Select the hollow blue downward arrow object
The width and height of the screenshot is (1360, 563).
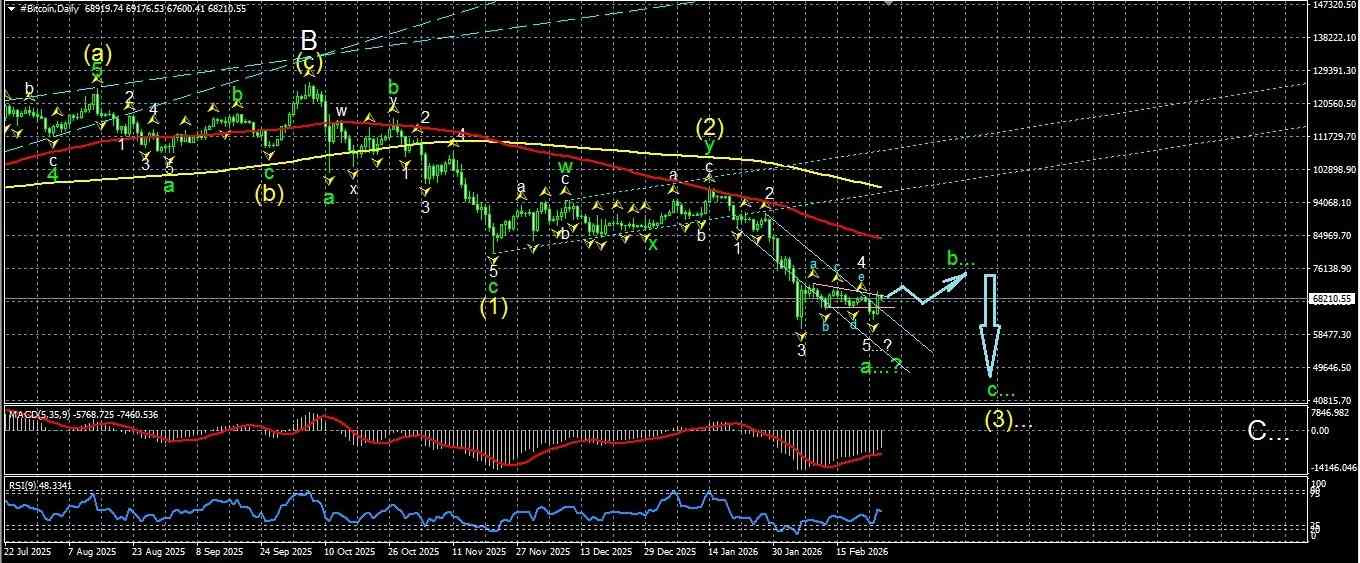point(990,324)
